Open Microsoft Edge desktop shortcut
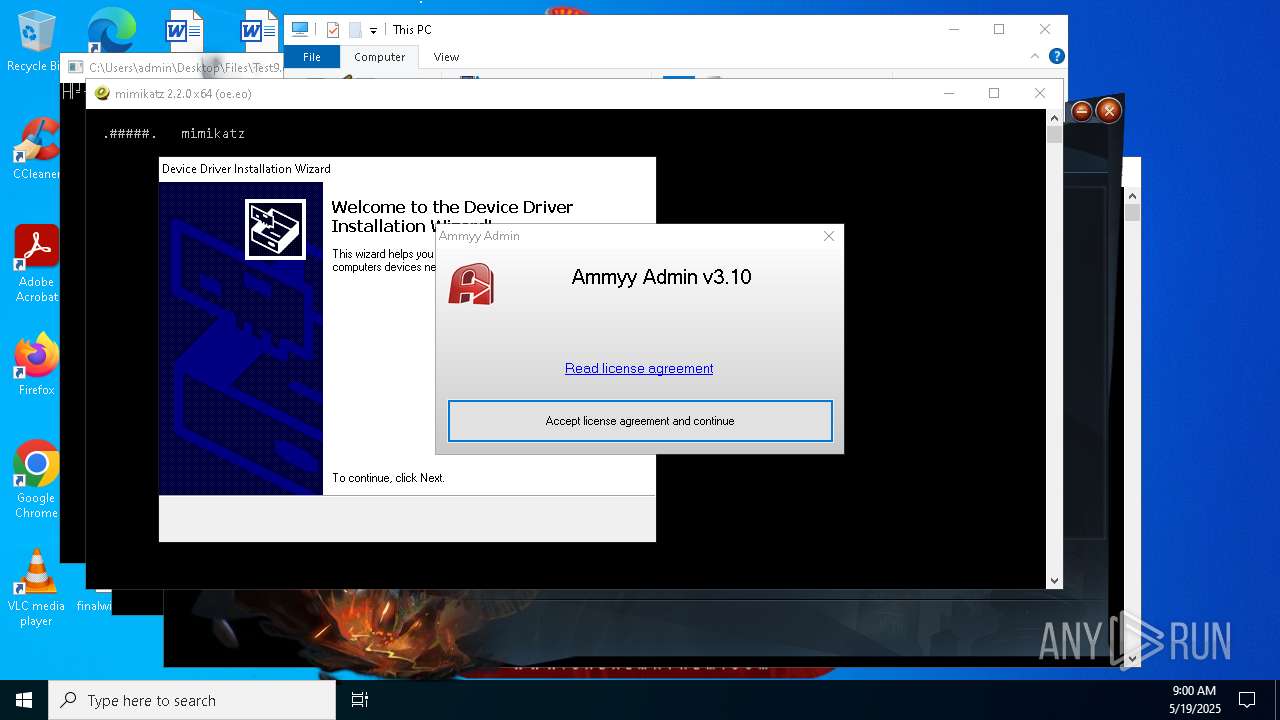This screenshot has height=720, width=1280. pos(111,30)
